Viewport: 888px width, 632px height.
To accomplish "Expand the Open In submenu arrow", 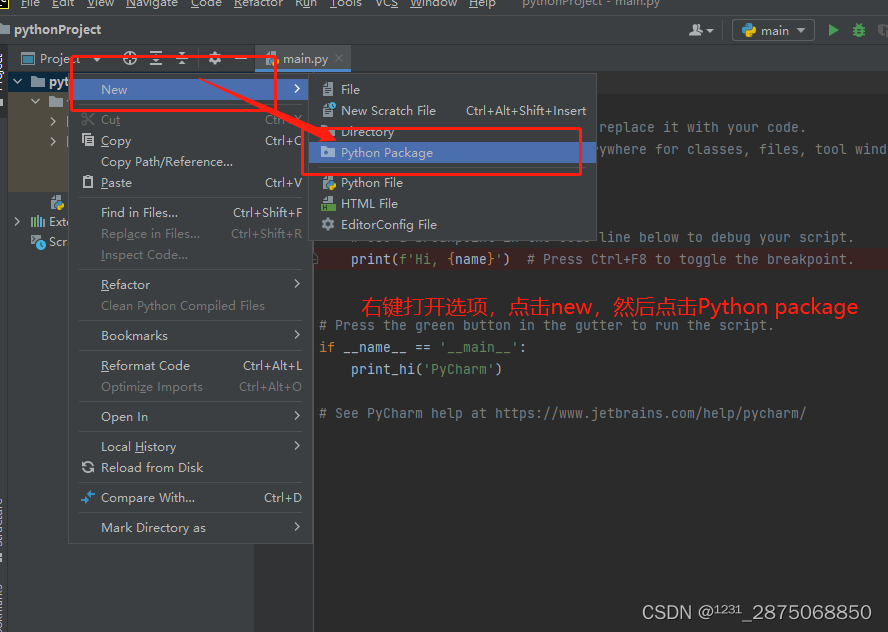I will [297, 416].
